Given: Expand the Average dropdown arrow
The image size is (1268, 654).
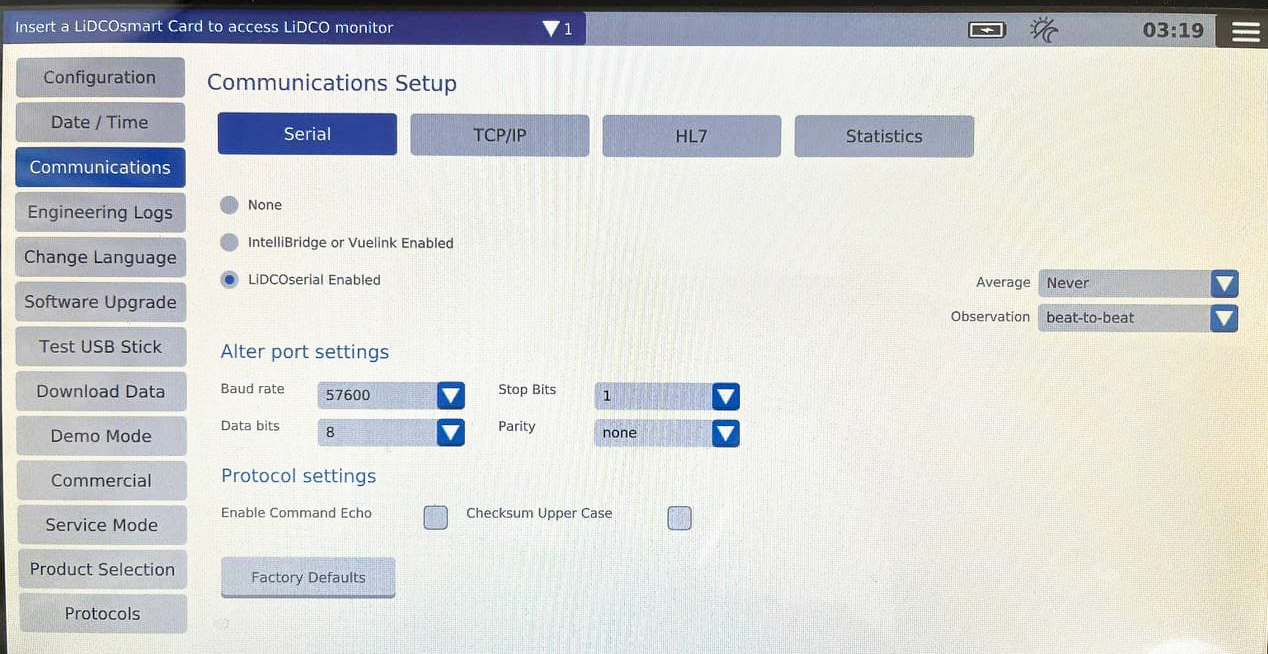Looking at the screenshot, I should coord(1224,284).
